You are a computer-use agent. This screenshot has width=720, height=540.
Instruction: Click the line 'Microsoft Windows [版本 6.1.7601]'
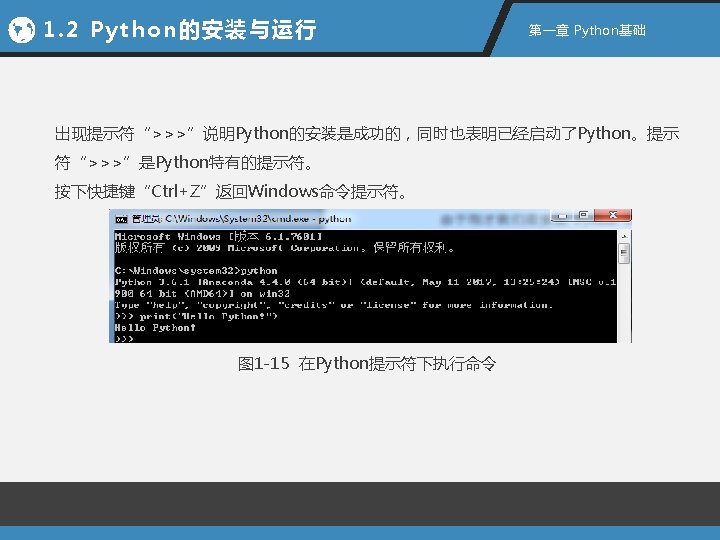coord(219,236)
